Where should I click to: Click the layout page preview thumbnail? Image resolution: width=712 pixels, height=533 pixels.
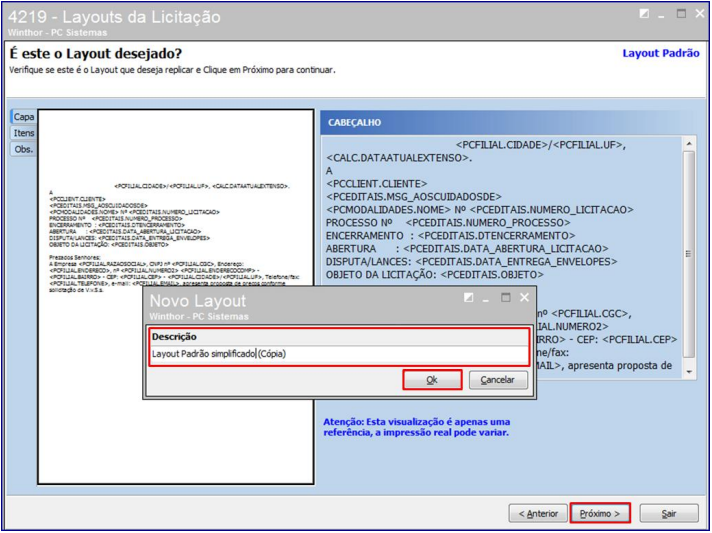coord(176,297)
